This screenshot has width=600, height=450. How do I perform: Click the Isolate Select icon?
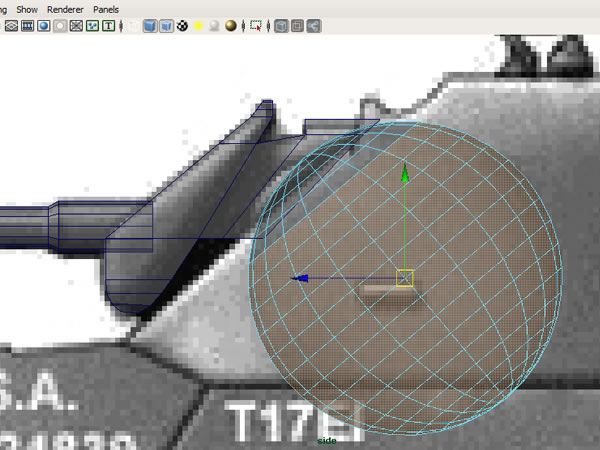tap(256, 26)
